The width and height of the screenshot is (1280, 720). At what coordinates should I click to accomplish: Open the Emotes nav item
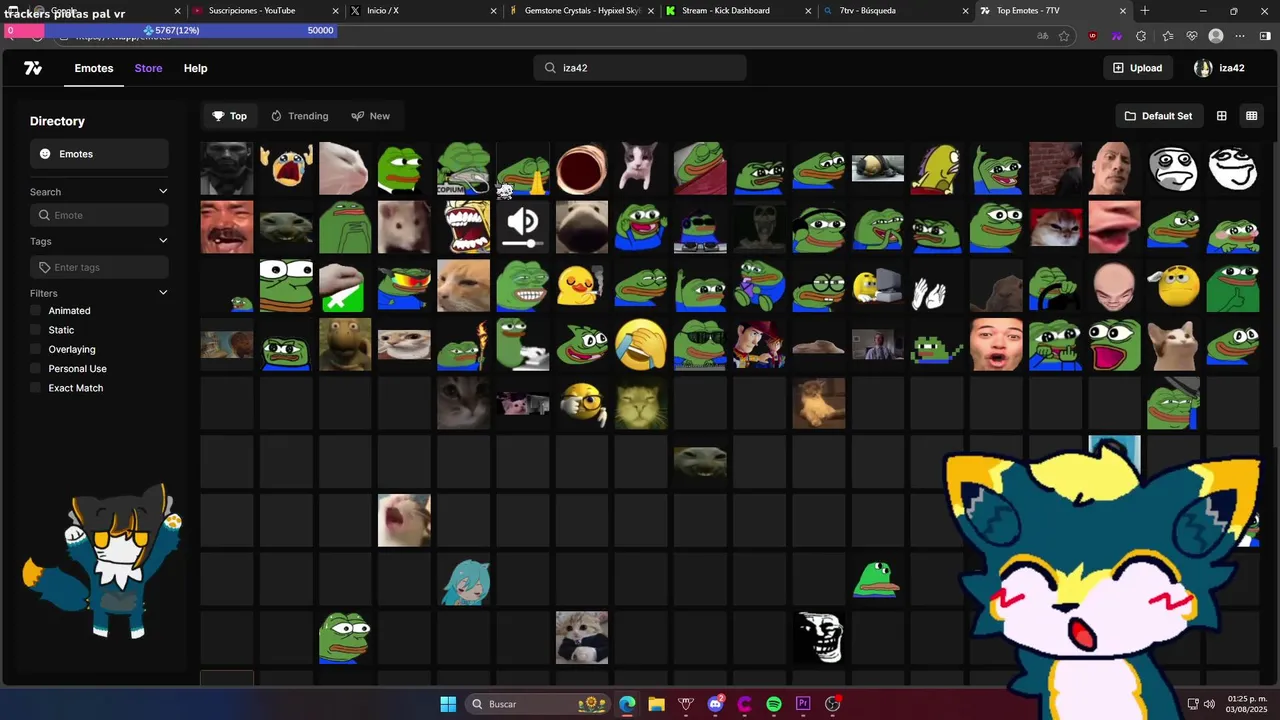click(x=94, y=68)
